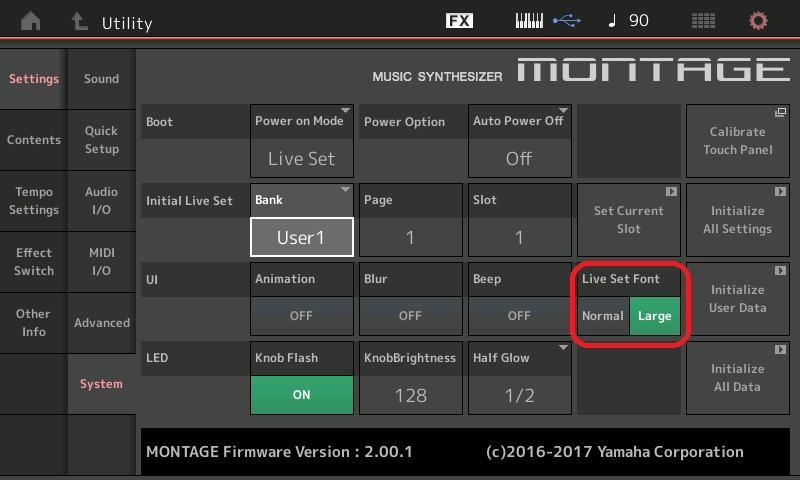Screen dimensions: 800x480
Task: Open the MIDI I/O tab
Action: pos(101,262)
